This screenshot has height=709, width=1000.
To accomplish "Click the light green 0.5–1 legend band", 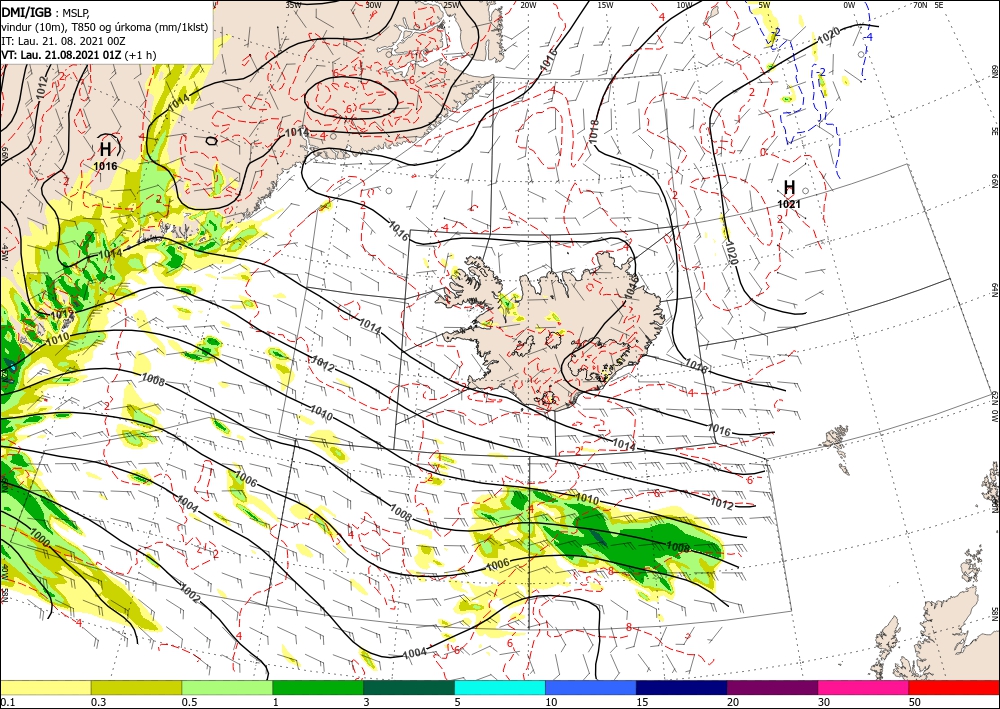I will [x=227, y=687].
